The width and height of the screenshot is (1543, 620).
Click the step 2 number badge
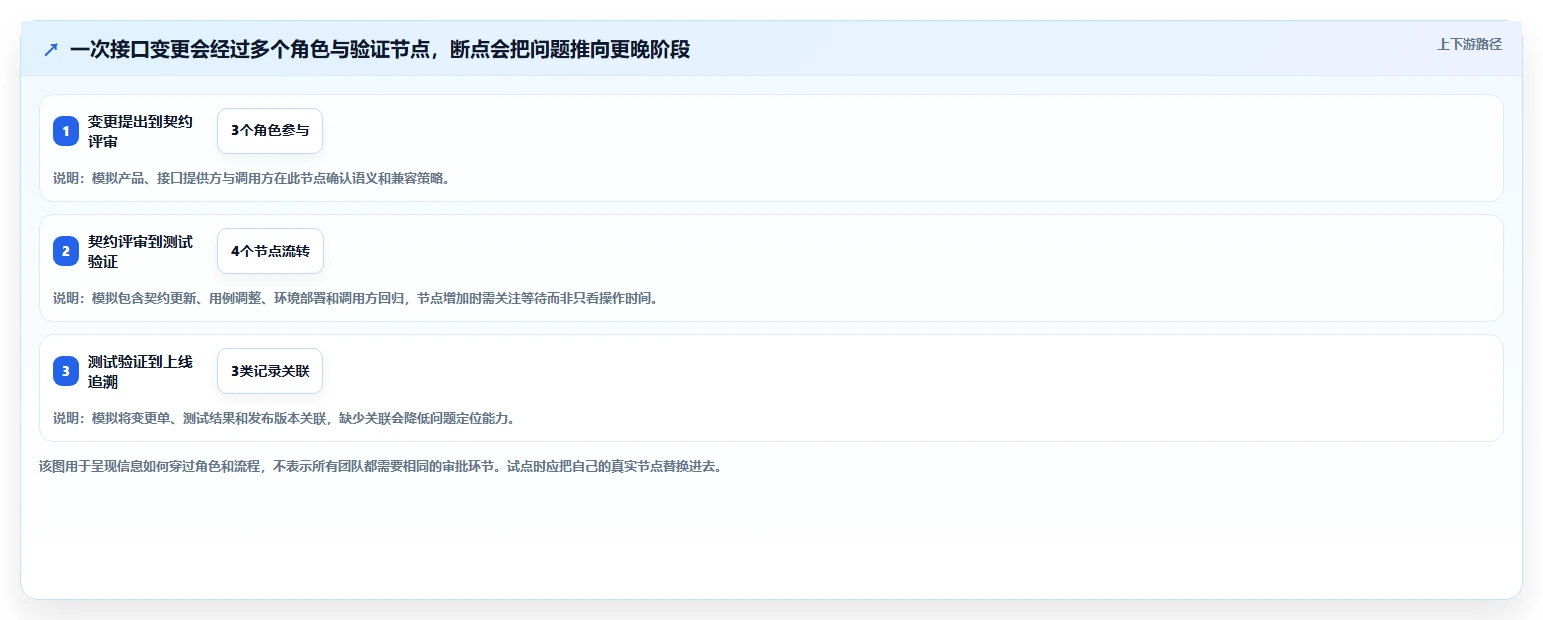coord(66,251)
